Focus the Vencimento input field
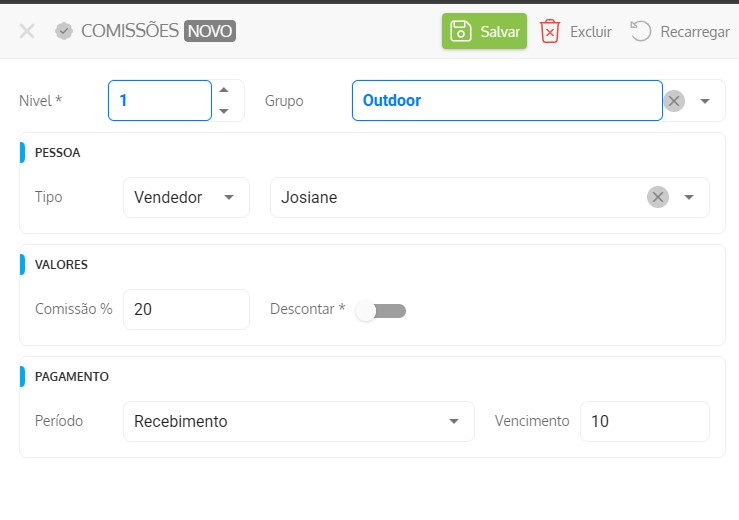Image resolution: width=739 pixels, height=520 pixels. pyautogui.click(x=644, y=422)
